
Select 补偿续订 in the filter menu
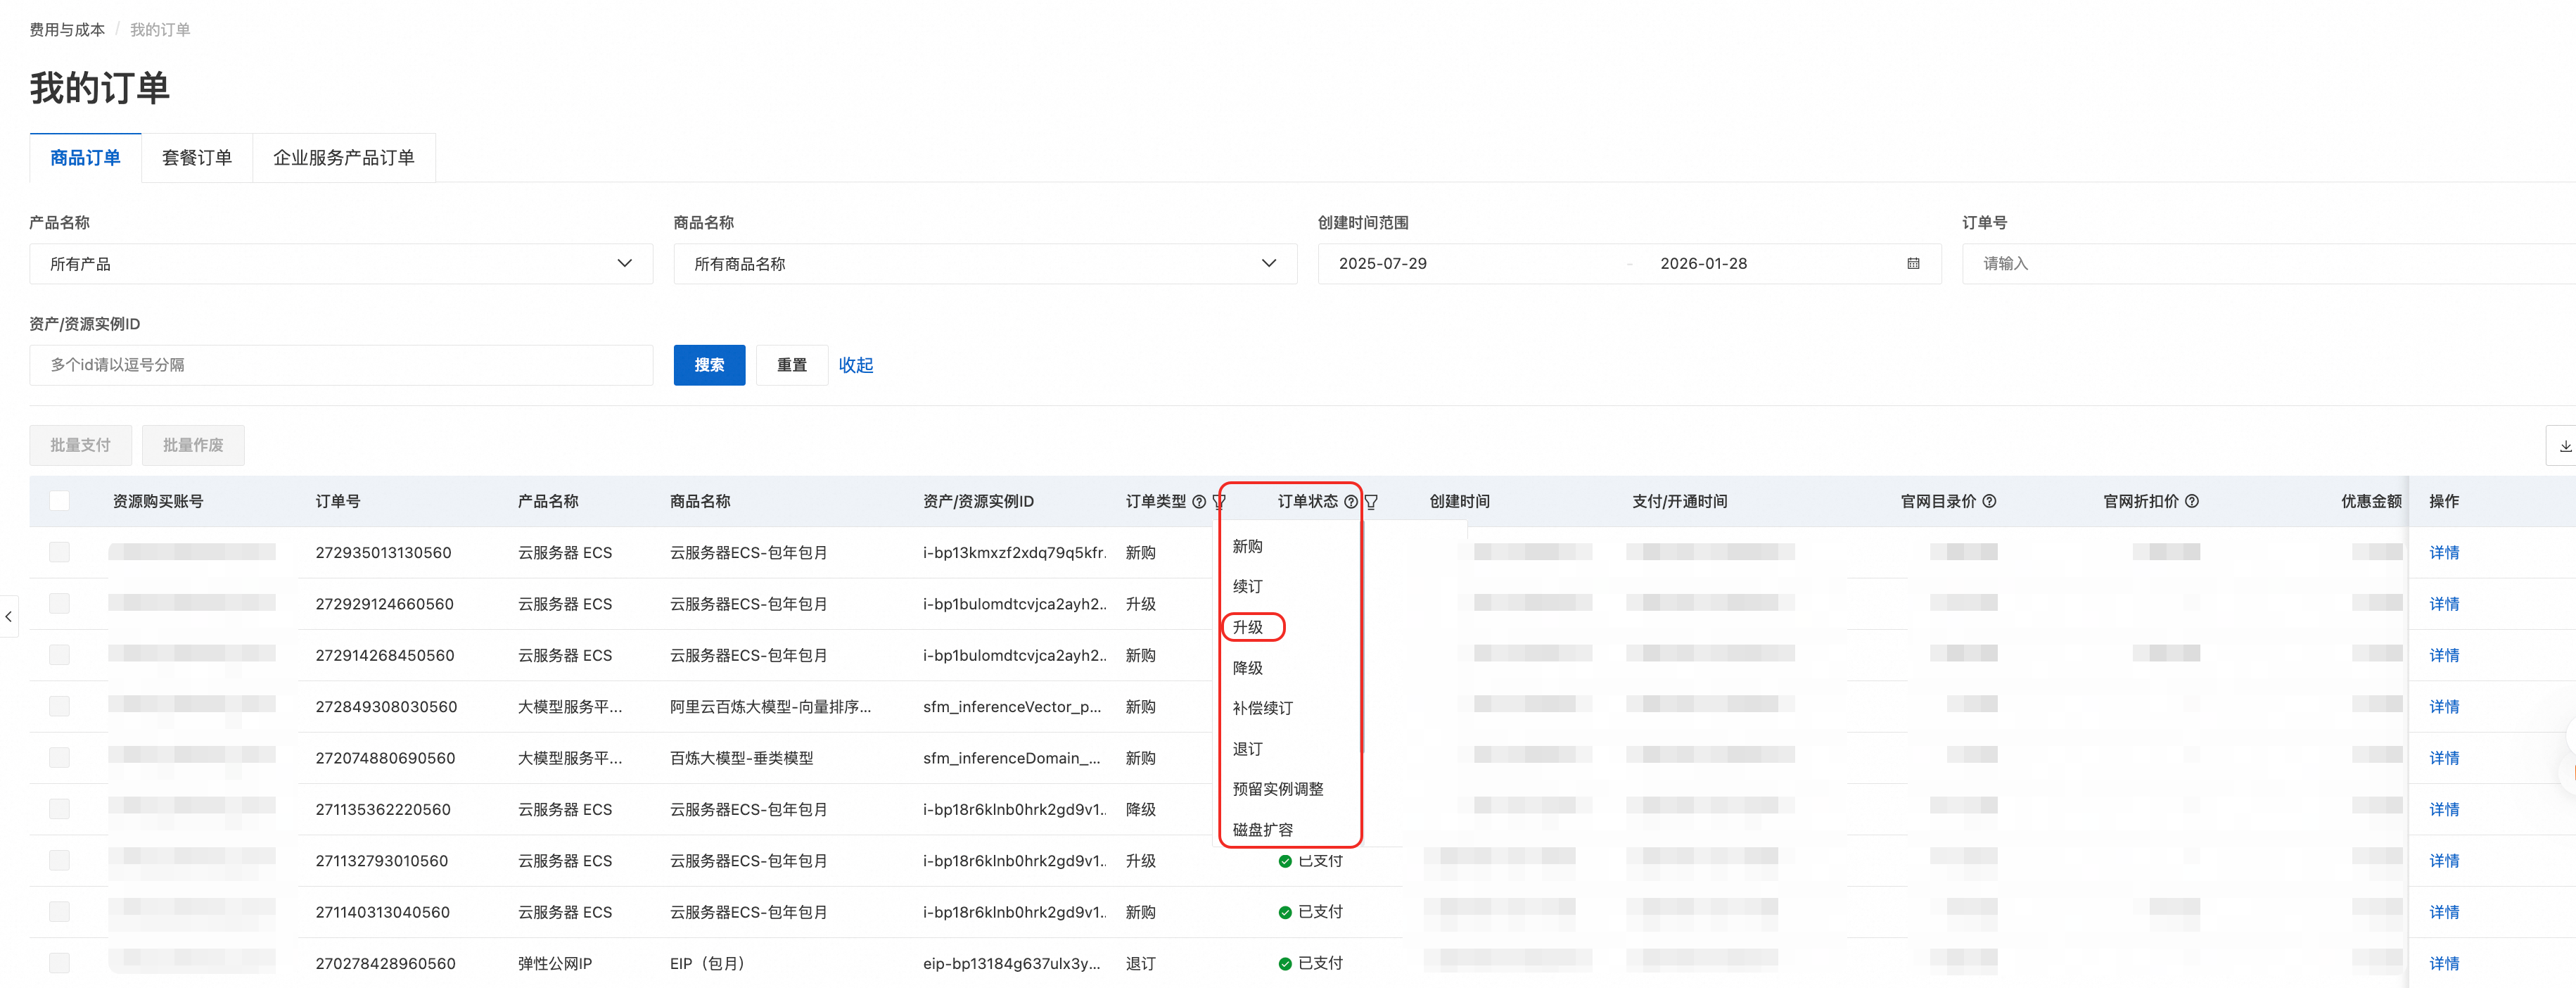(x=1262, y=709)
